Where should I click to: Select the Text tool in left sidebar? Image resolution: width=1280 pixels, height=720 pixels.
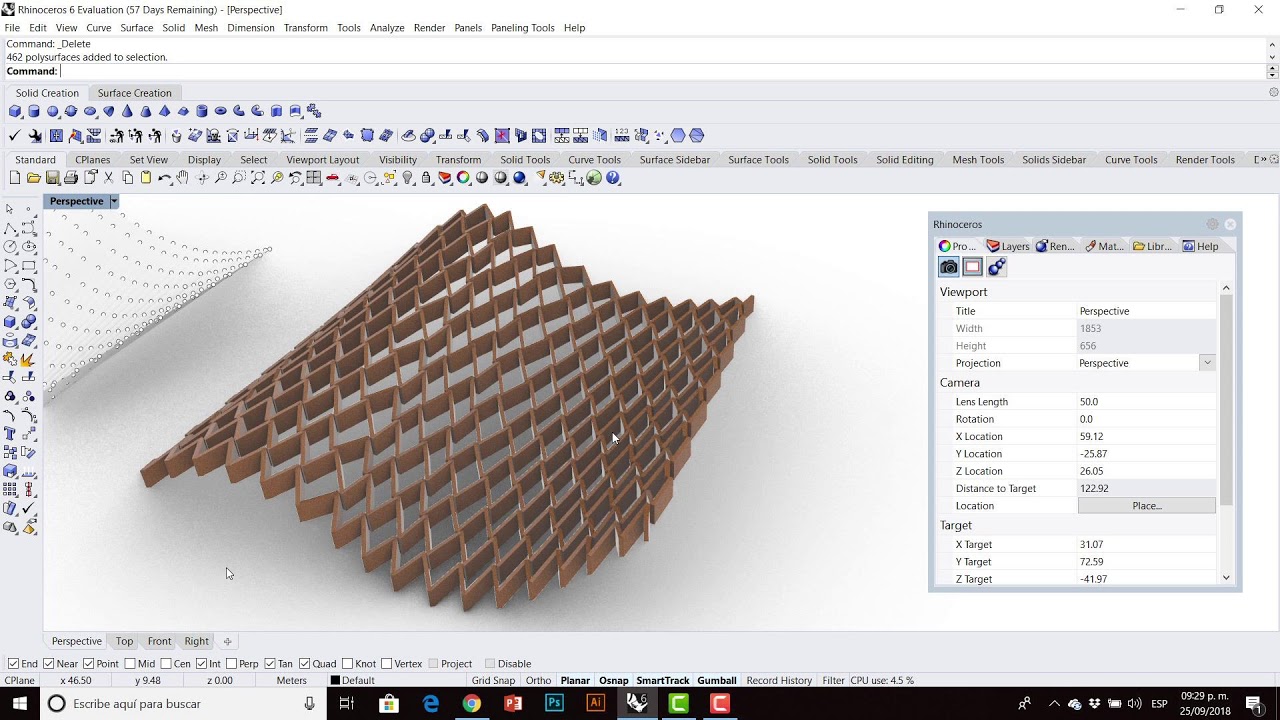(10, 434)
